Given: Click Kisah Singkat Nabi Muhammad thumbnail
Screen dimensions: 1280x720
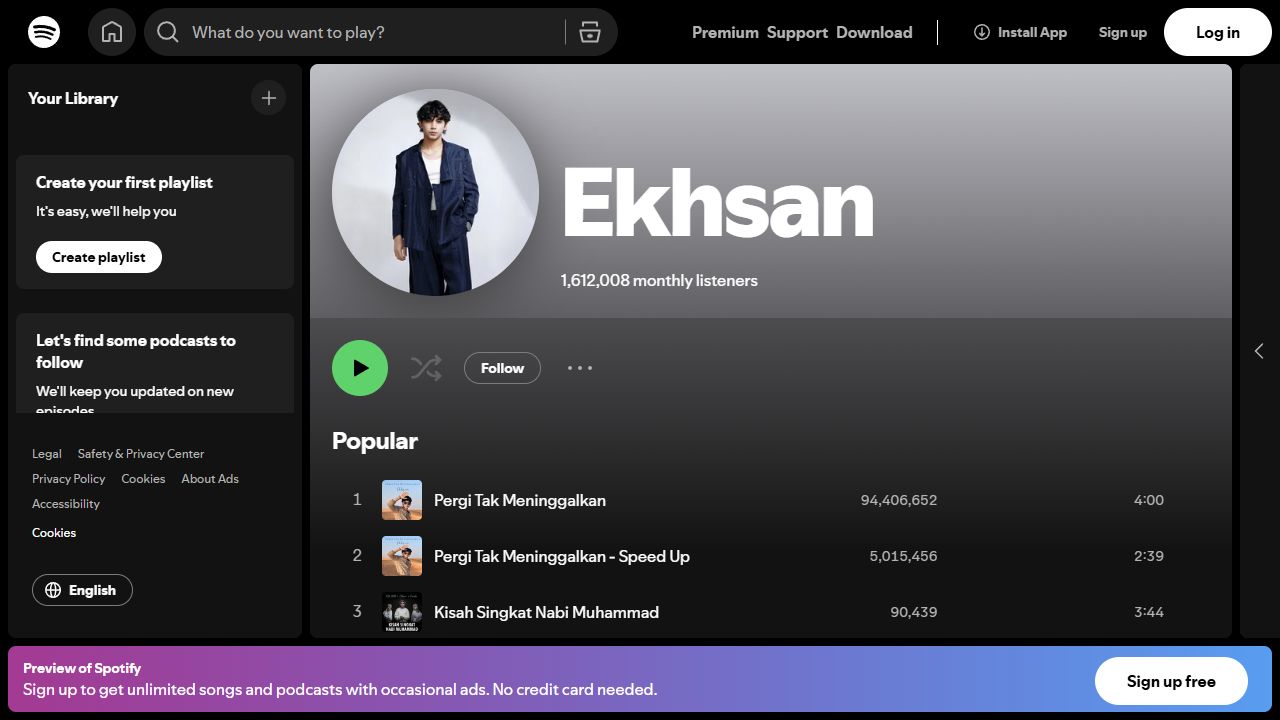Looking at the screenshot, I should pos(402,612).
